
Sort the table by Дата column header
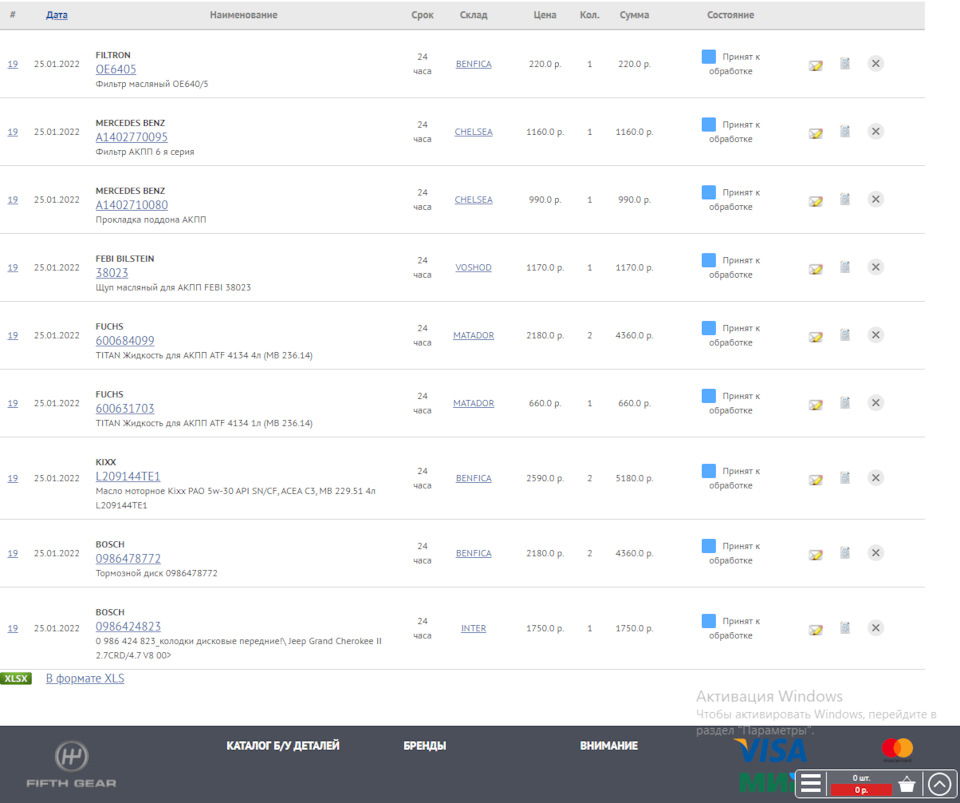pos(56,15)
